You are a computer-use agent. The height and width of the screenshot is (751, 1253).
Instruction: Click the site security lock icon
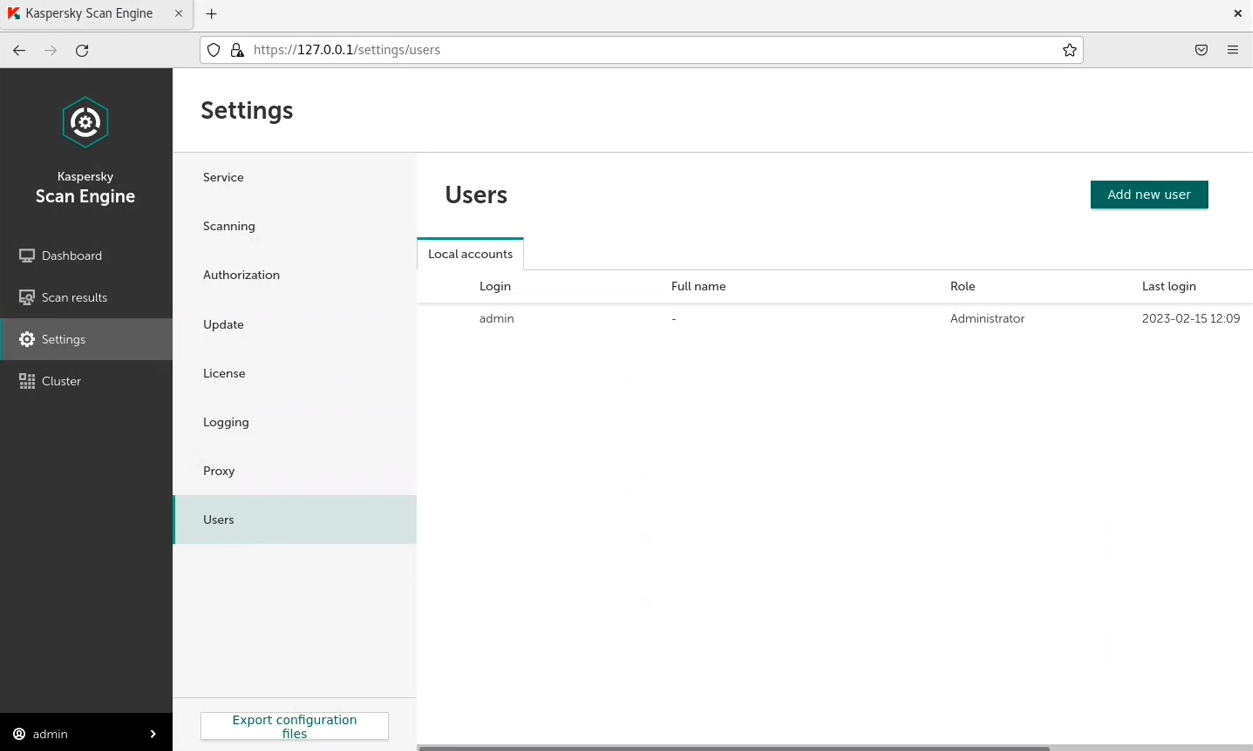click(237, 50)
